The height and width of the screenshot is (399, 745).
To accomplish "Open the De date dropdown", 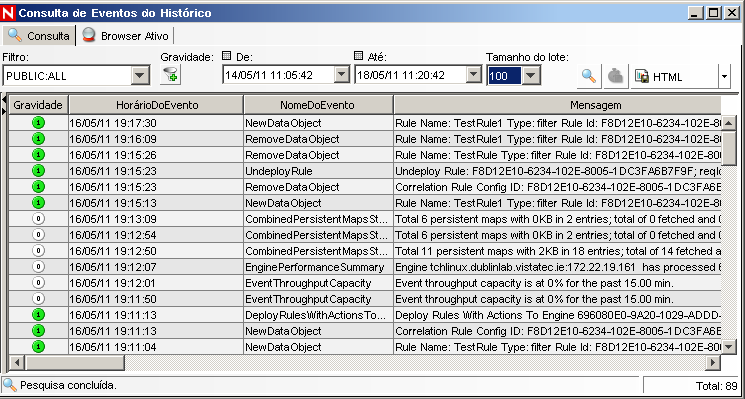I will point(342,75).
